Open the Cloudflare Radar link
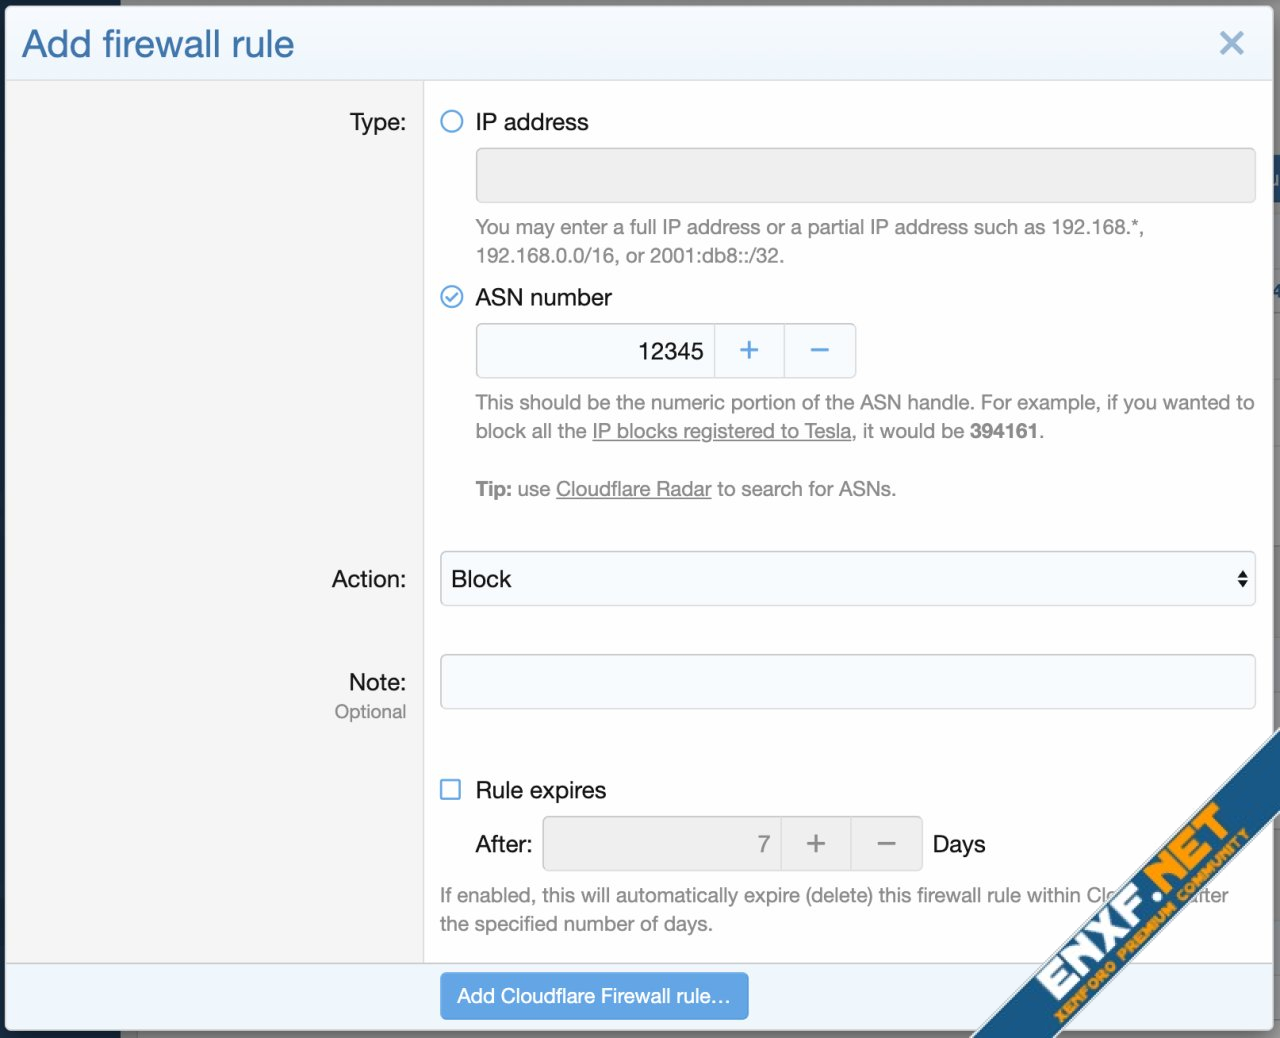Viewport: 1280px width, 1038px height. click(633, 489)
